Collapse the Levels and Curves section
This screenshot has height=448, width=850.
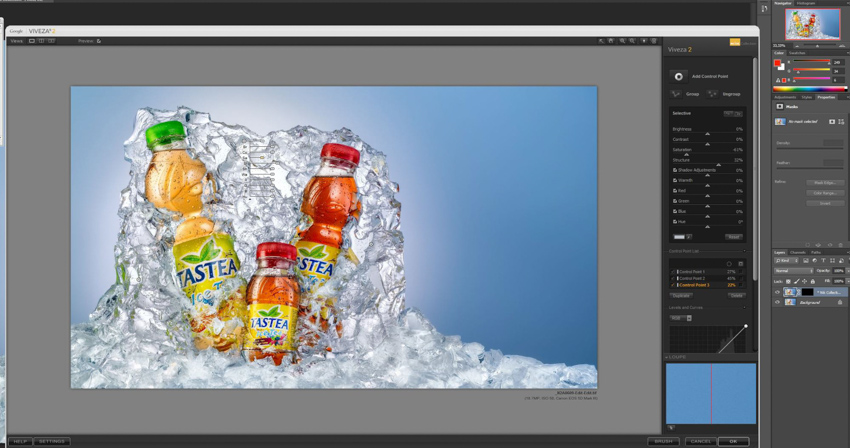click(x=744, y=308)
